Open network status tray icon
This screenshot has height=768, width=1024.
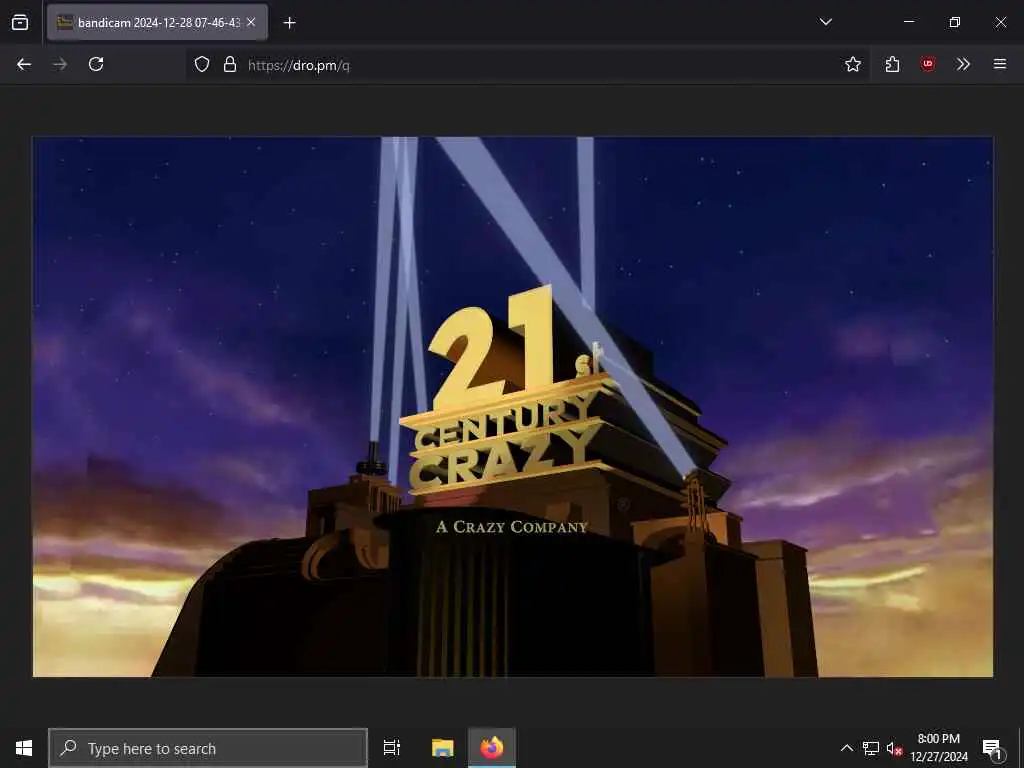[871, 748]
